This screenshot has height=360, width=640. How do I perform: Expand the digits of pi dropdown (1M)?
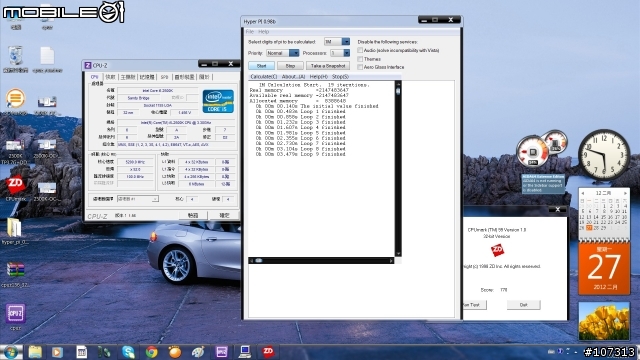[346, 42]
